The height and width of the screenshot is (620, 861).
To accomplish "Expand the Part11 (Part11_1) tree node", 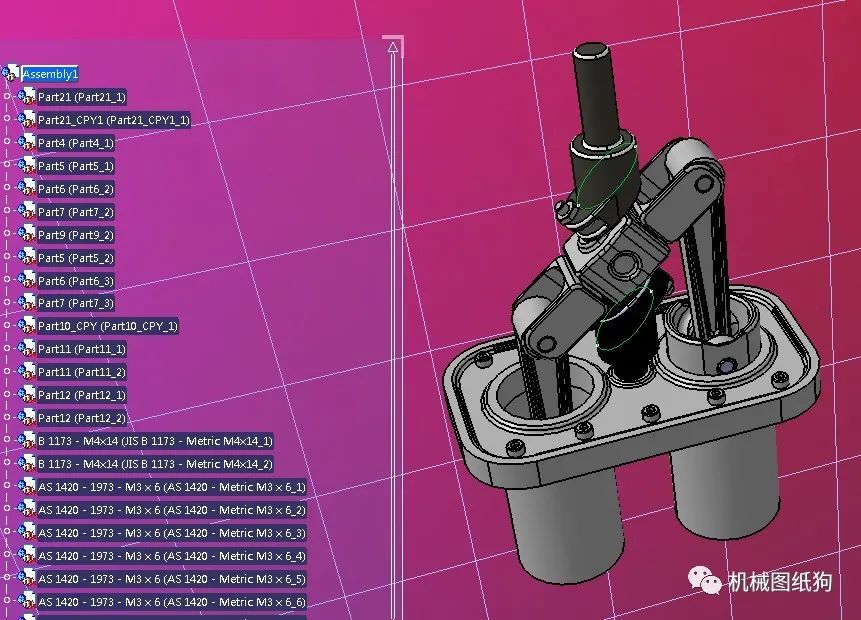I will [7, 348].
